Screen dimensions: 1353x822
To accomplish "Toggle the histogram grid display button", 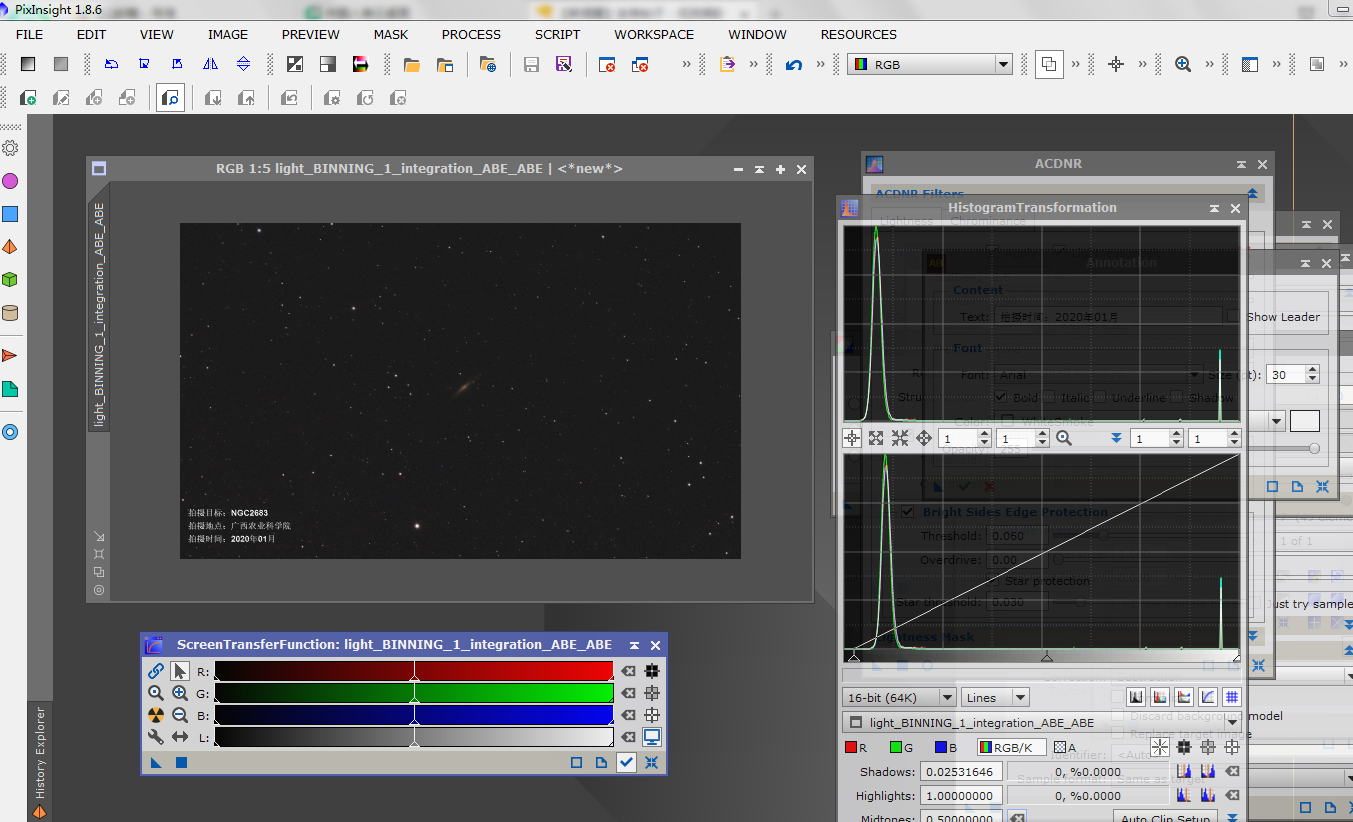I will [1232, 697].
